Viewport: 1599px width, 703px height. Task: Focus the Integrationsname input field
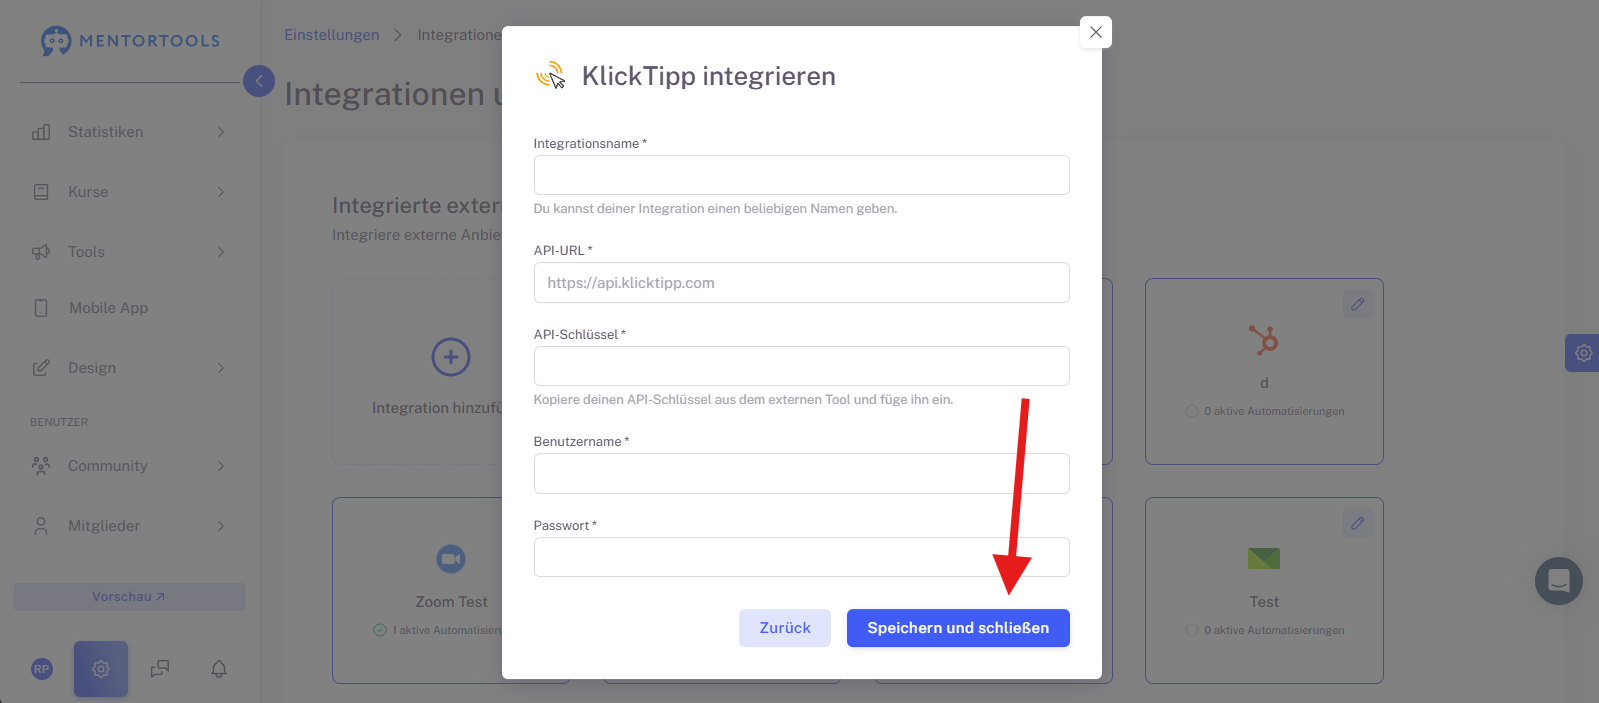[801, 175]
